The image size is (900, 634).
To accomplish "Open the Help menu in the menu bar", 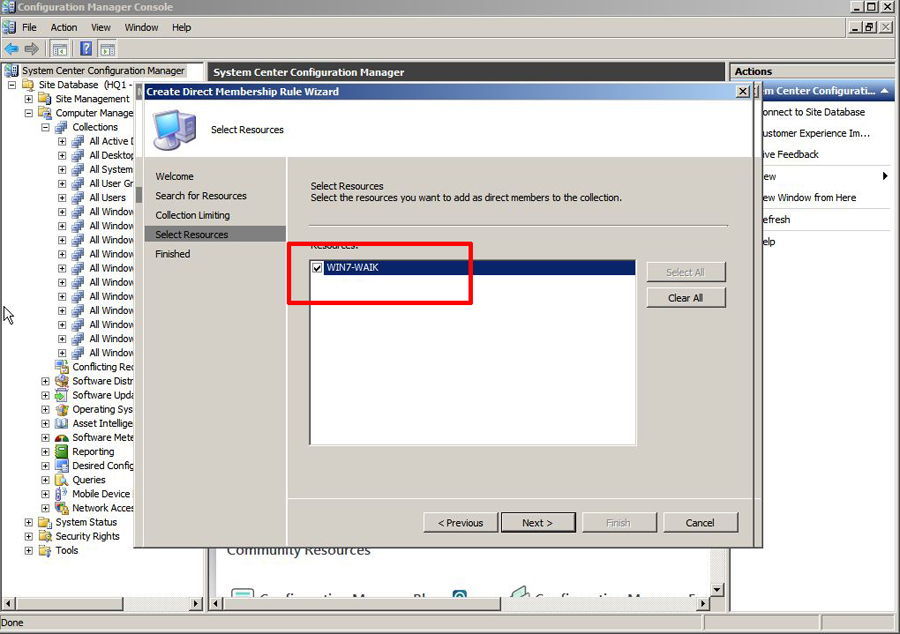I will pyautogui.click(x=181, y=28).
